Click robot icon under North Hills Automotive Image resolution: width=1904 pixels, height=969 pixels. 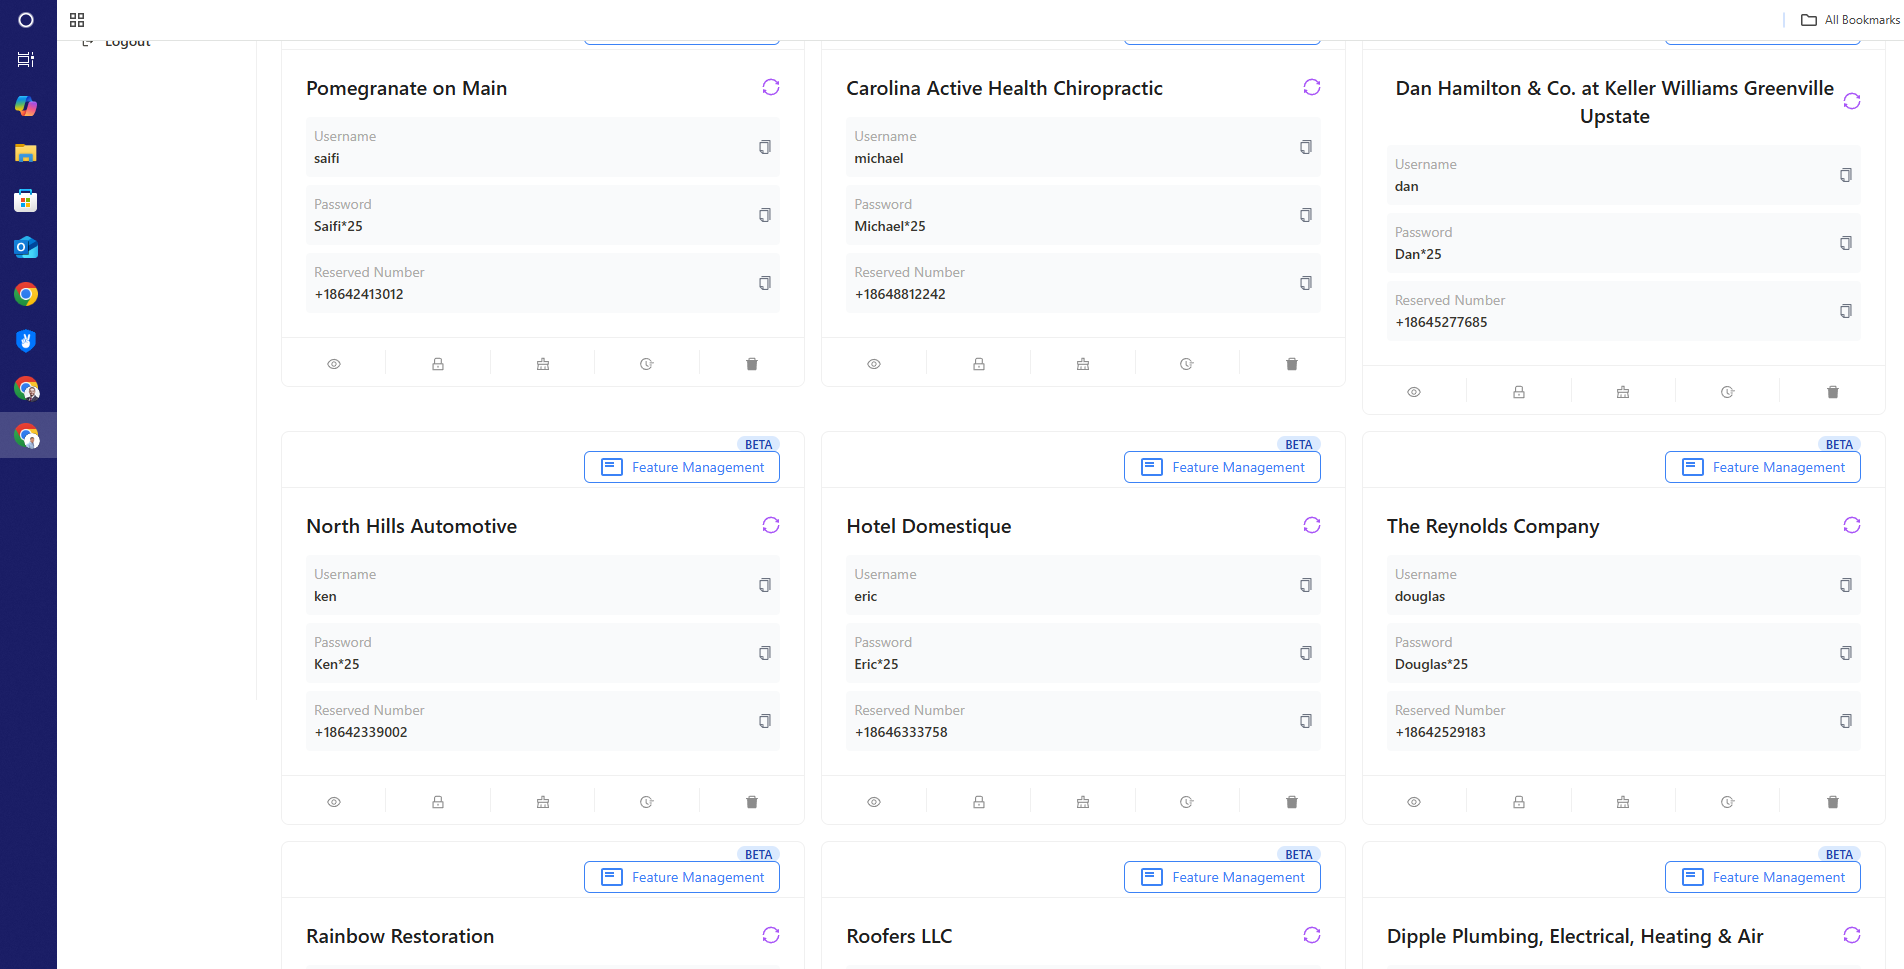543,802
